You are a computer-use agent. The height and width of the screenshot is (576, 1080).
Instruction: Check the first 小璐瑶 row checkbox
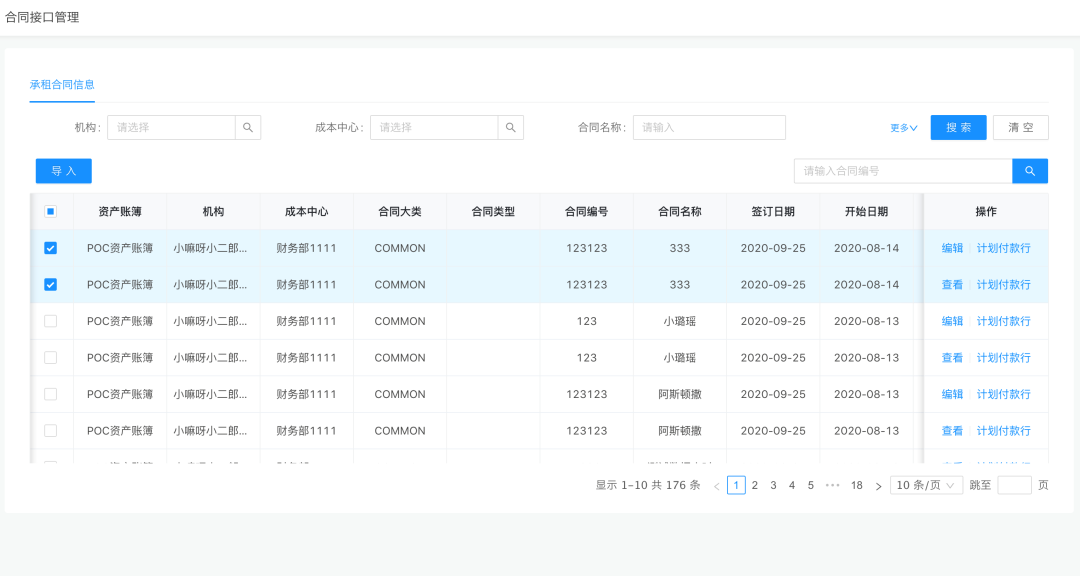[51, 321]
